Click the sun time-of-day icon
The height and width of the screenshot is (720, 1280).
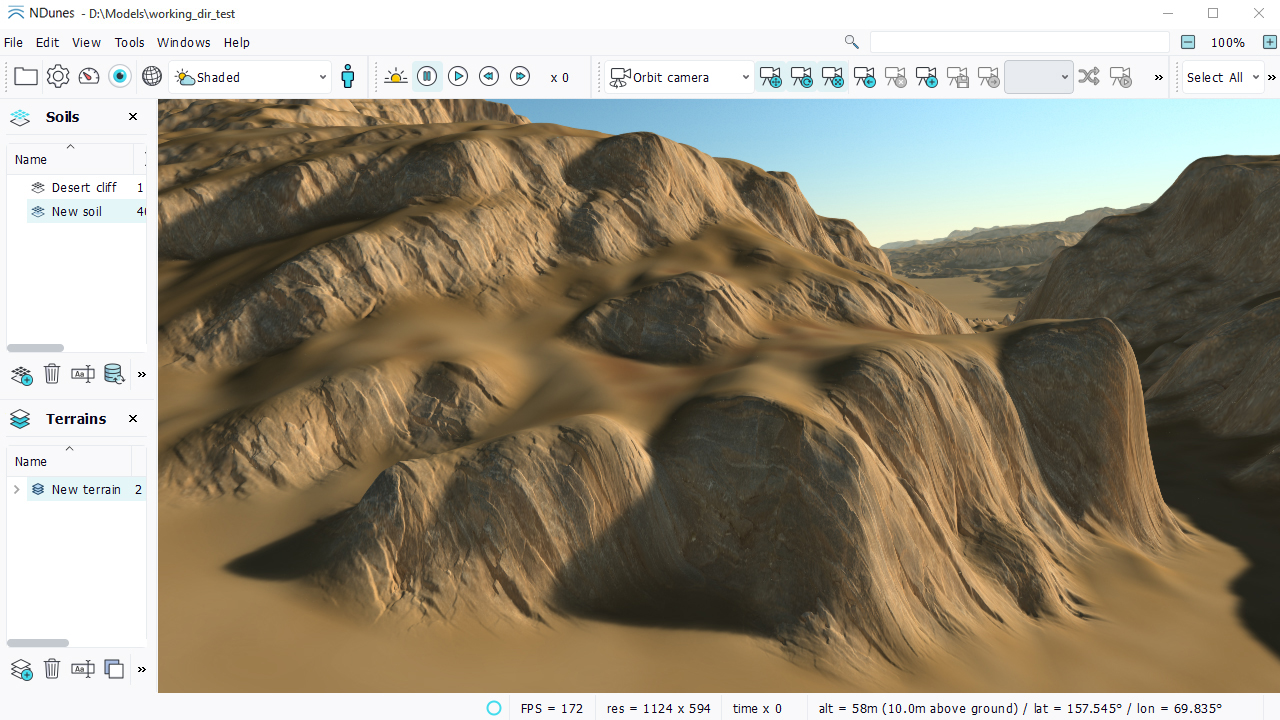click(x=395, y=77)
